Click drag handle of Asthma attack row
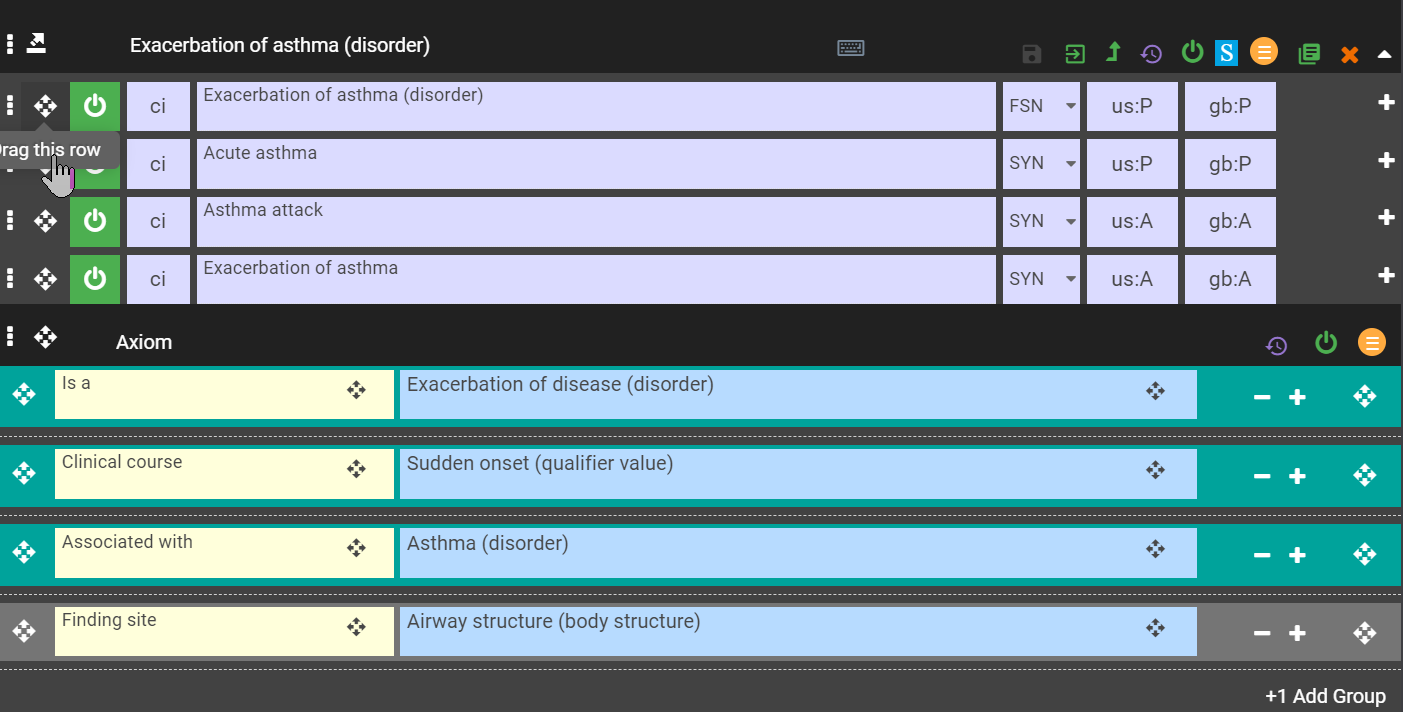 (x=45, y=221)
